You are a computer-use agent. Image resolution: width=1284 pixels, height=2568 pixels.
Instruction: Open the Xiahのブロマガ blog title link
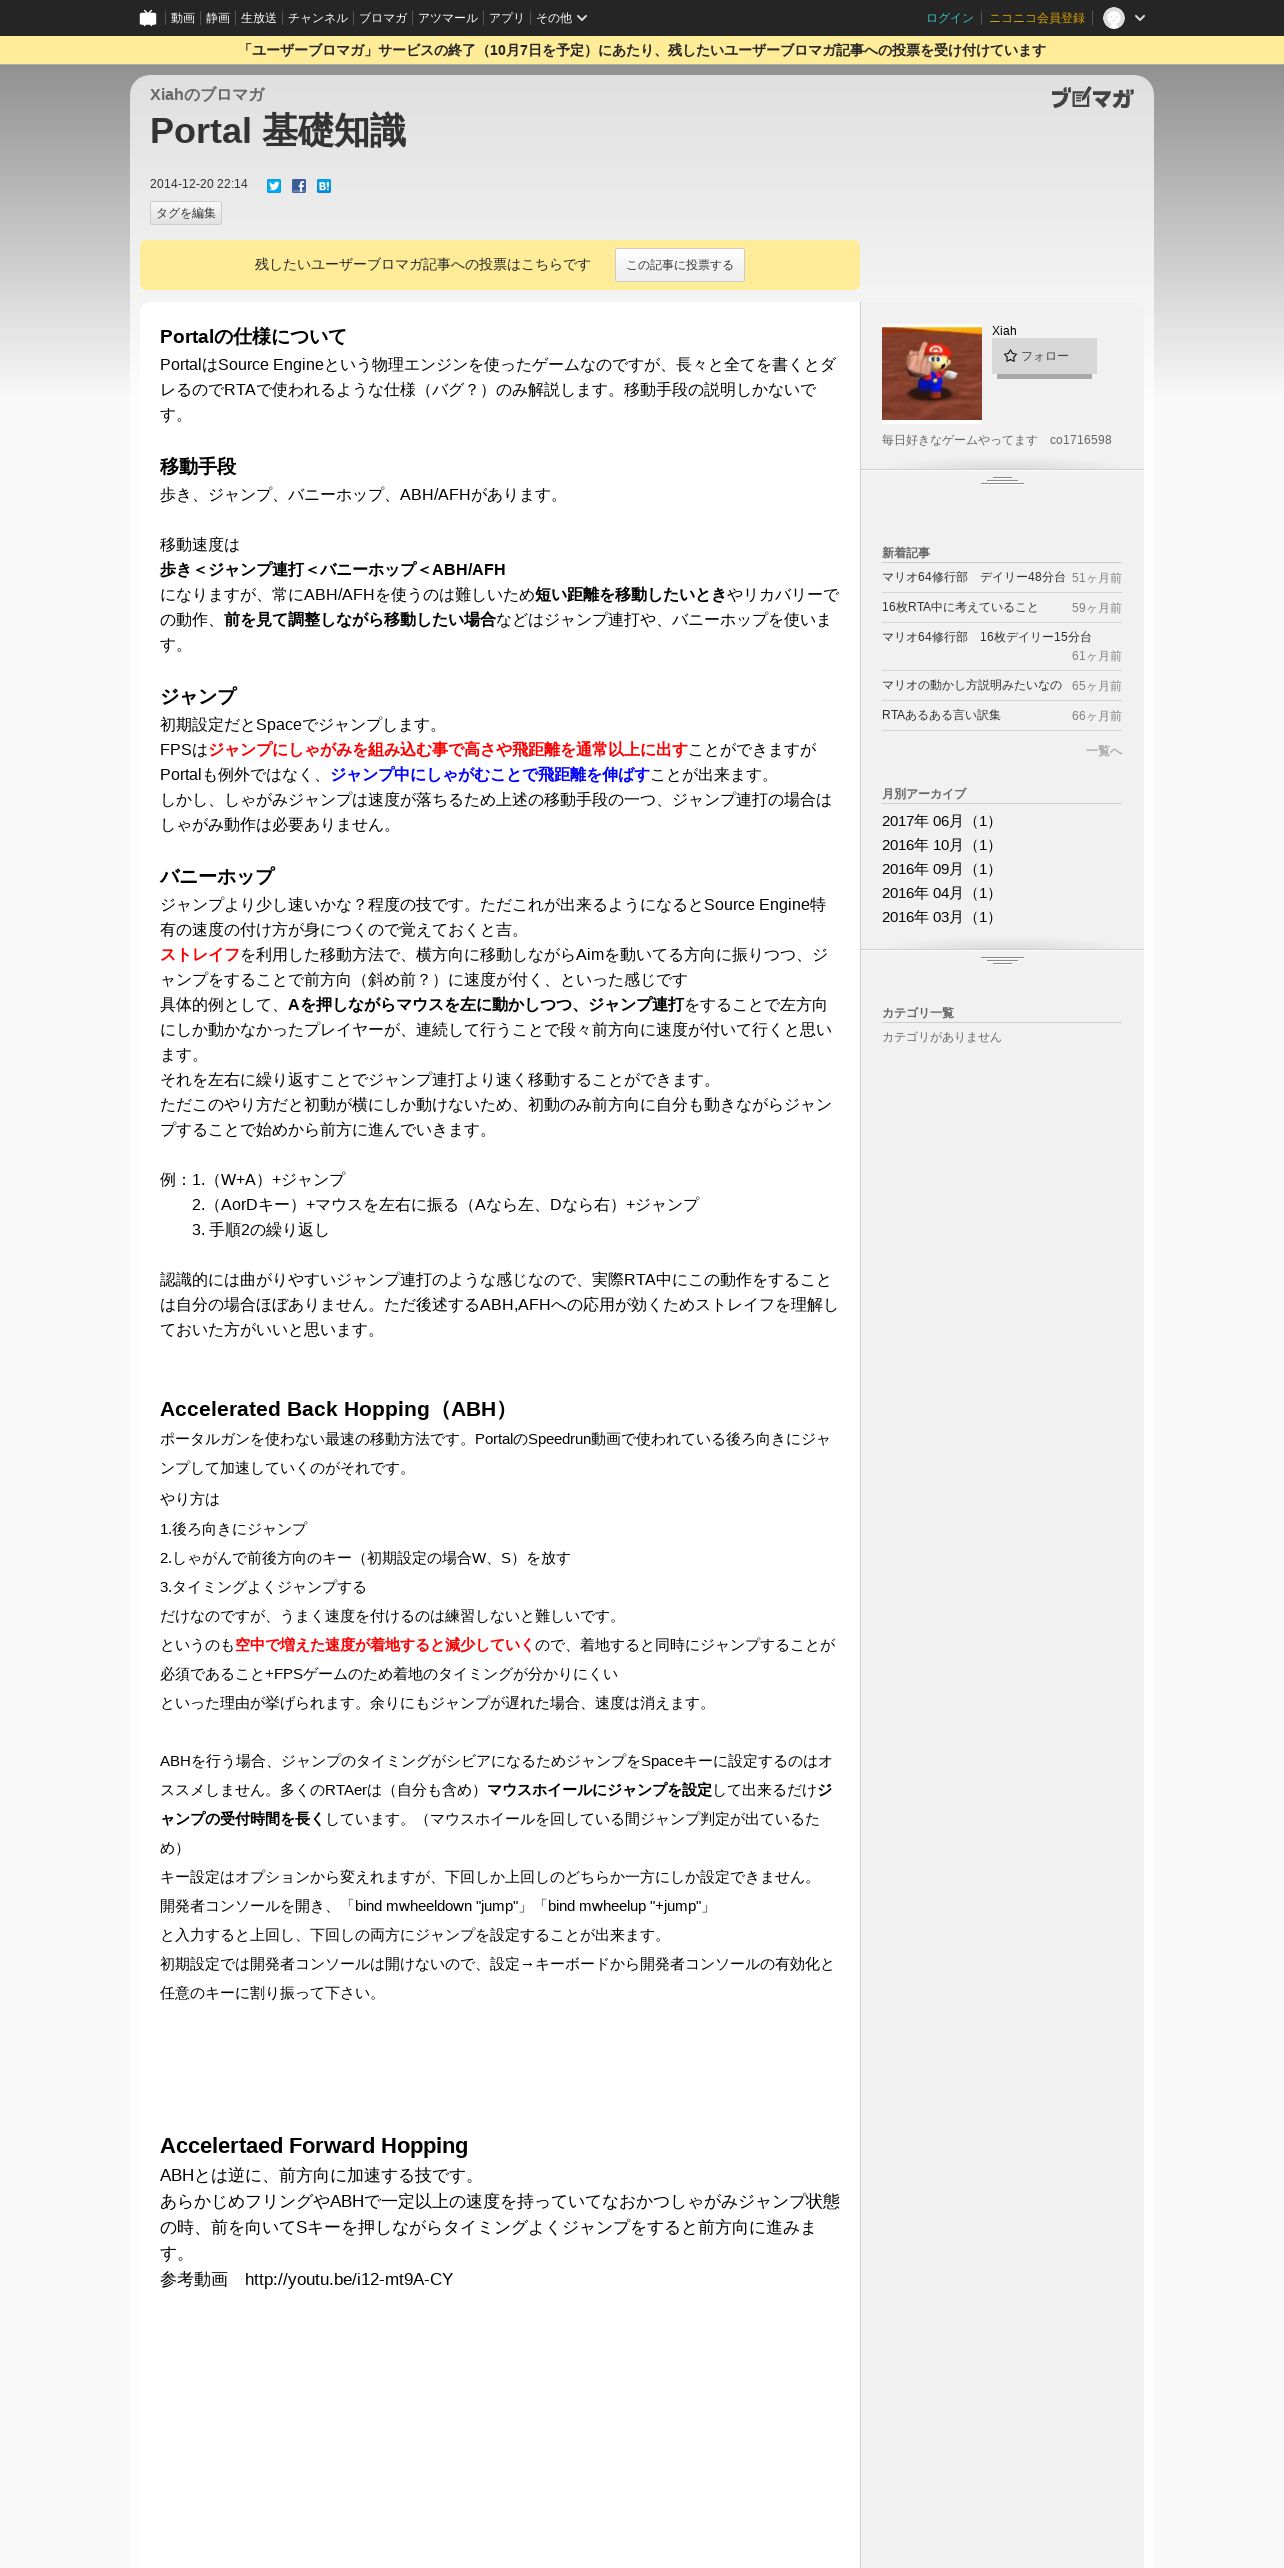pos(207,94)
